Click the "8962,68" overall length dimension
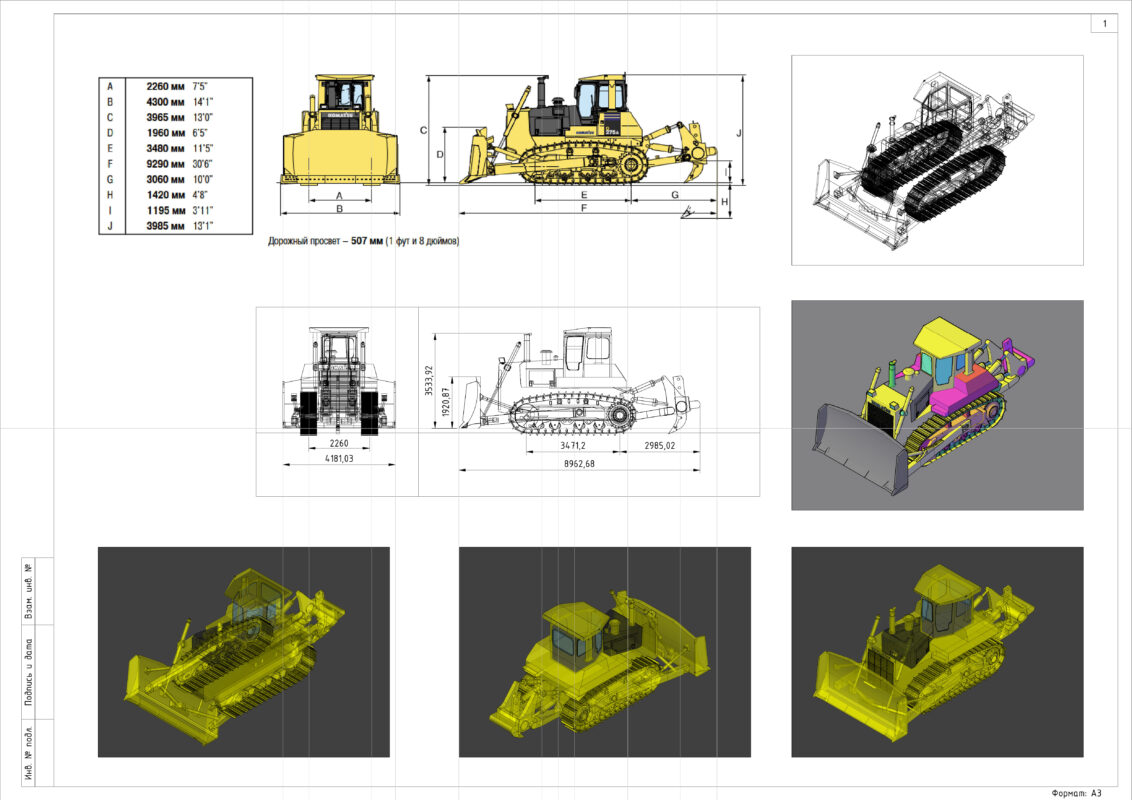Viewport: 1132px width, 800px height. (x=579, y=464)
